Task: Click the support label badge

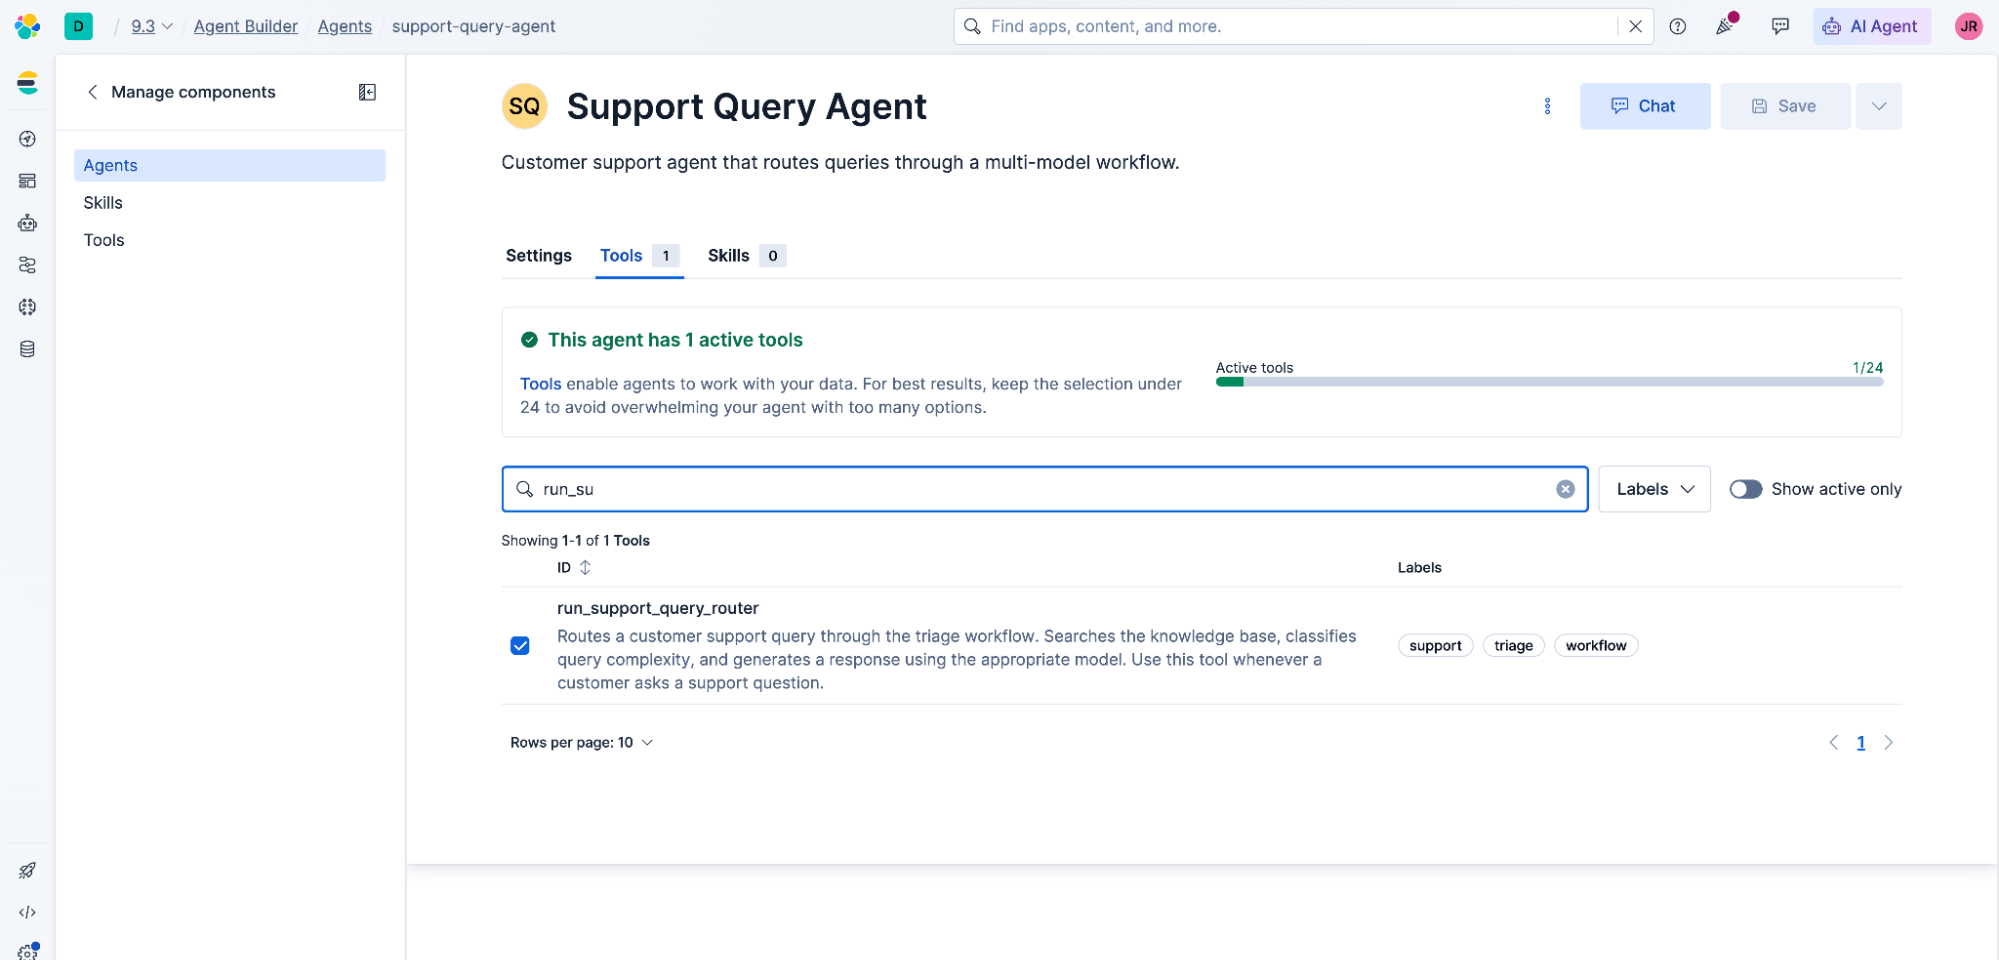Action: coord(1435,646)
